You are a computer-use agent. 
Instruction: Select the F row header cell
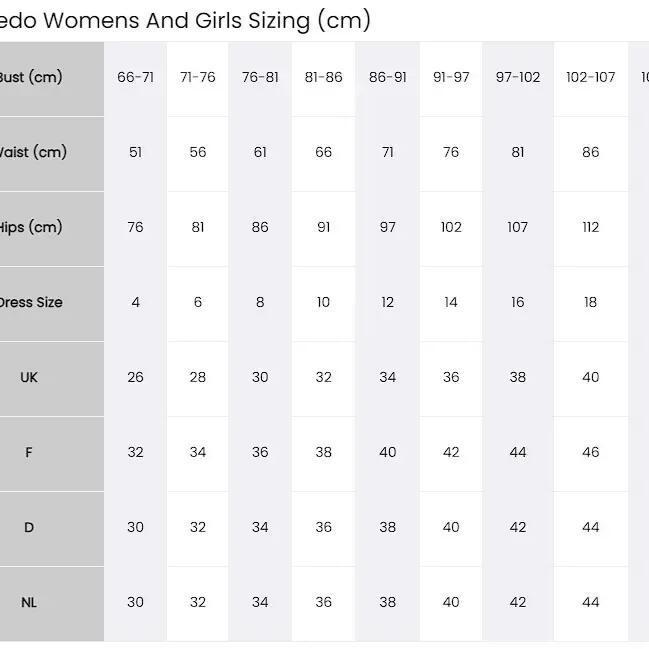[x=52, y=454]
